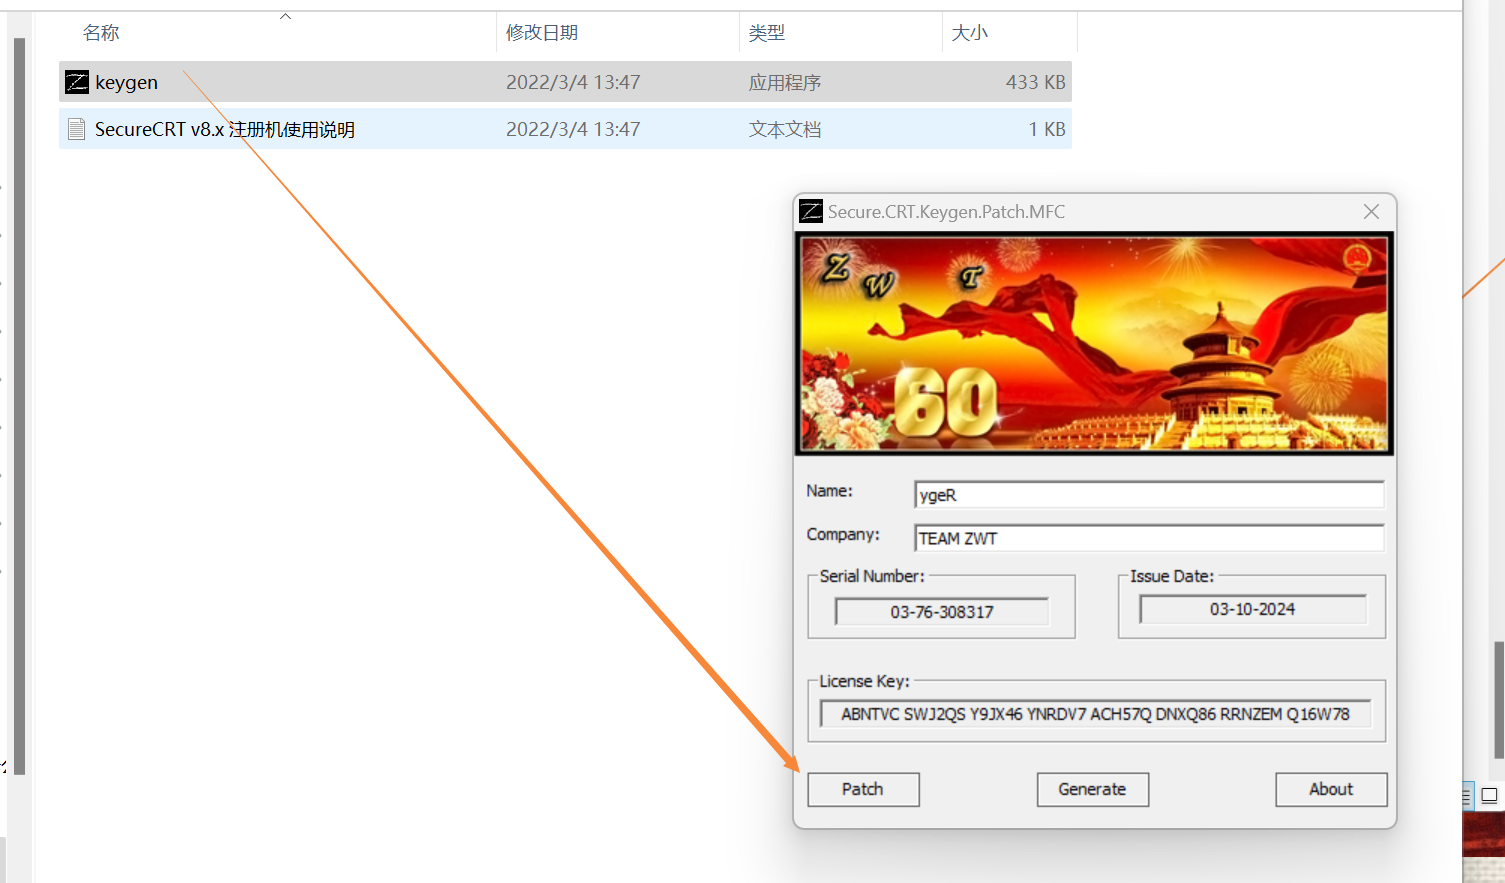Select the keygen file name in Explorer
1505x883 pixels.
126,82
